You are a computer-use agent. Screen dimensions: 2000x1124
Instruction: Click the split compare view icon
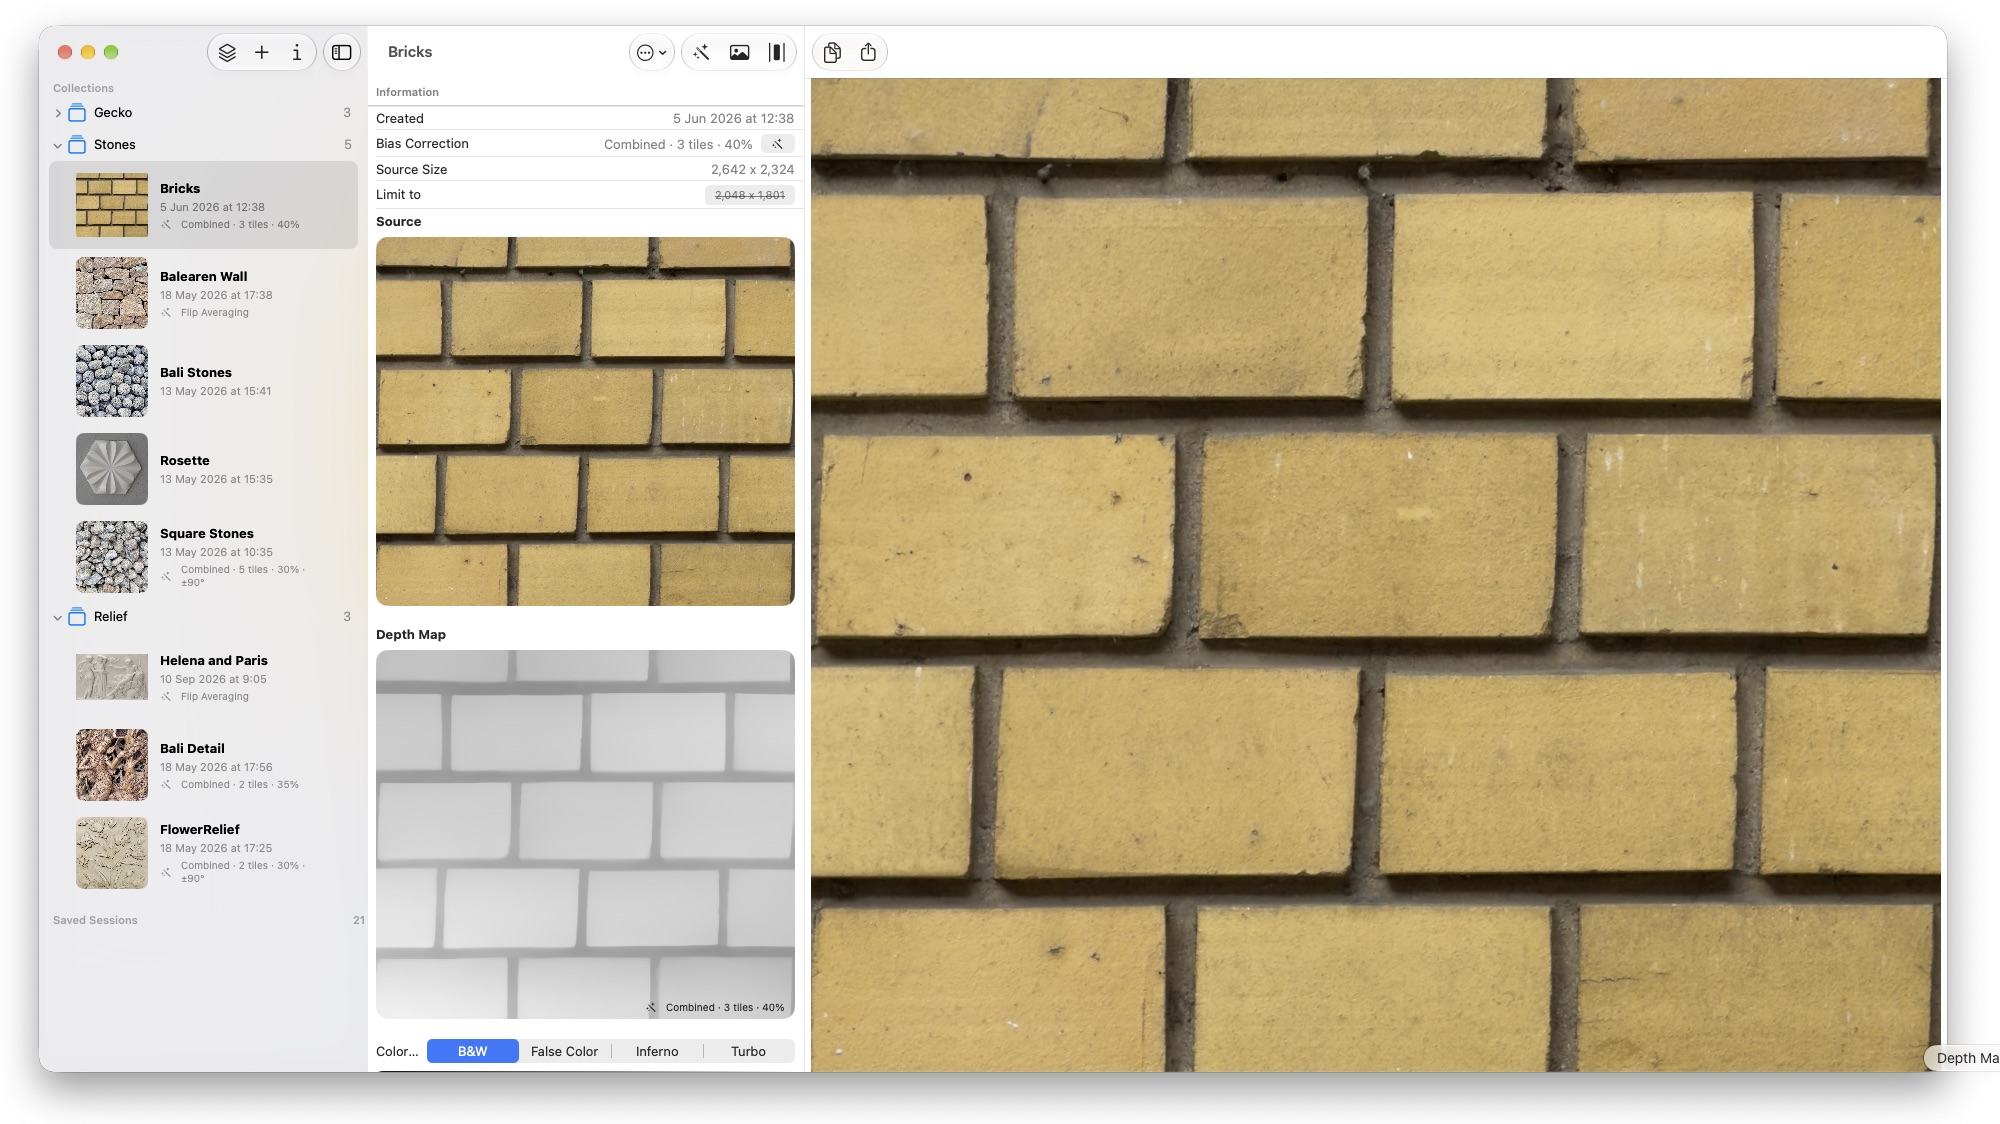click(x=777, y=52)
